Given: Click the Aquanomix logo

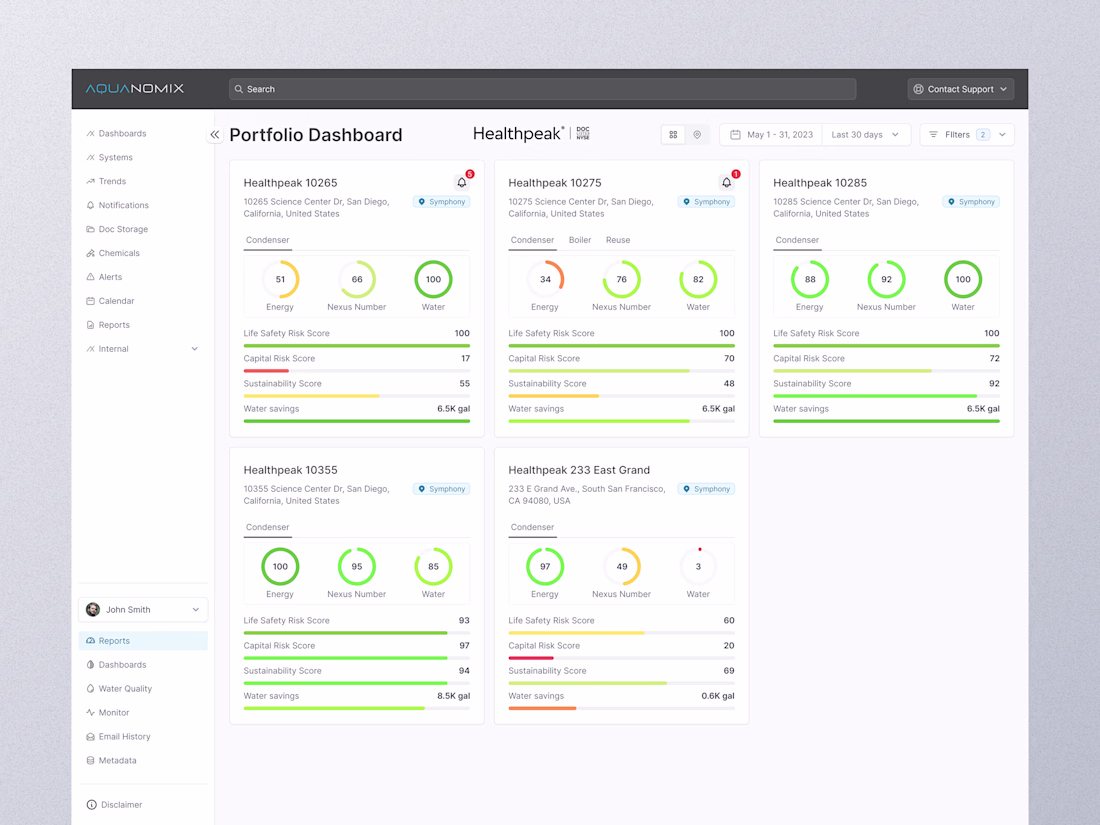Looking at the screenshot, I should (135, 88).
